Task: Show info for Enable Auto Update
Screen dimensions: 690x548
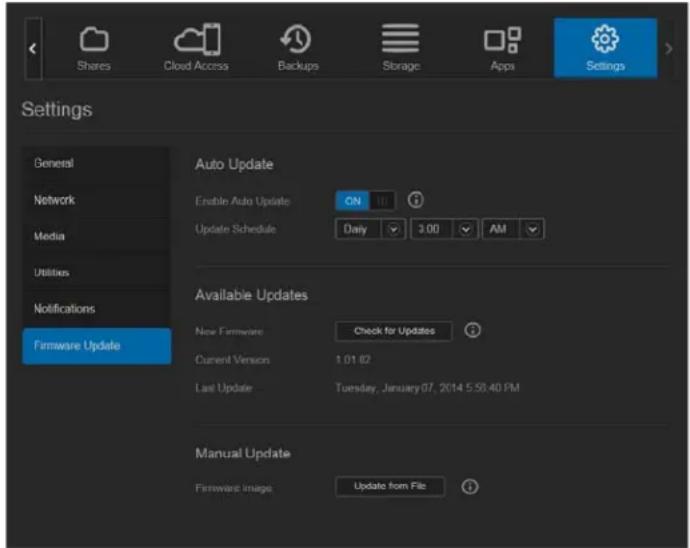Action: pyautogui.click(x=415, y=200)
